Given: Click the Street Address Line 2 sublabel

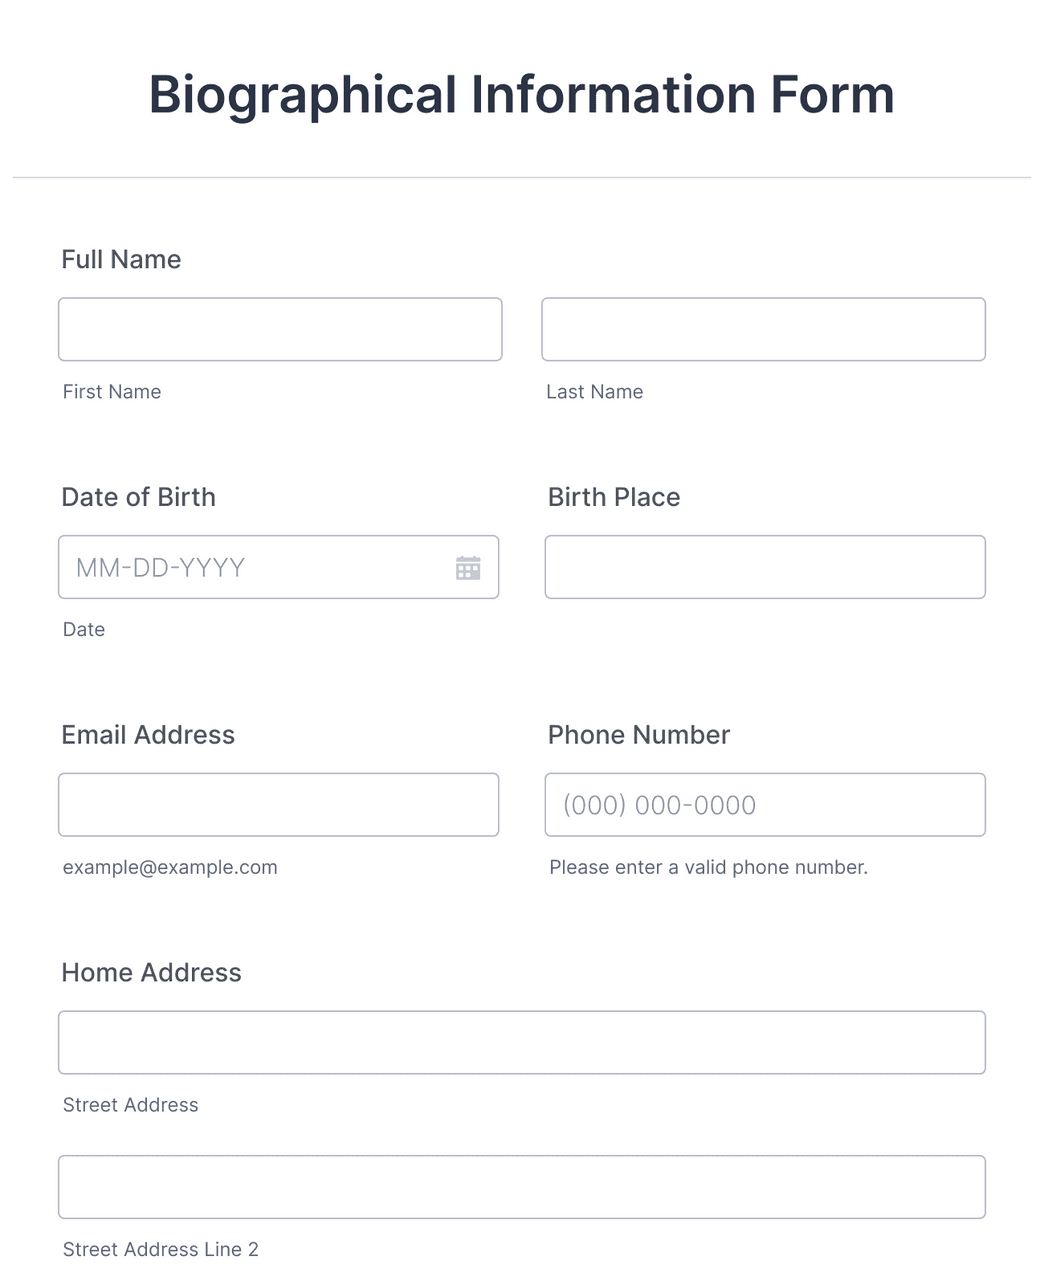Looking at the screenshot, I should coord(160,1249).
